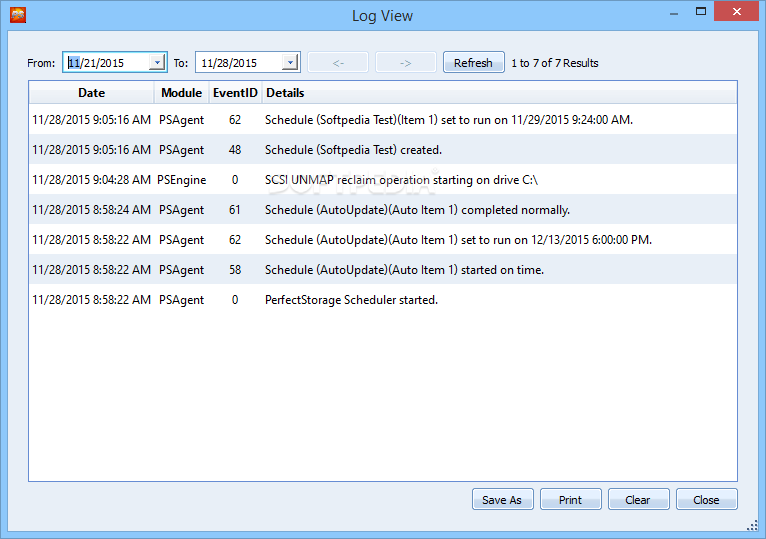Clear the log entries
766x539 pixels.
click(638, 499)
